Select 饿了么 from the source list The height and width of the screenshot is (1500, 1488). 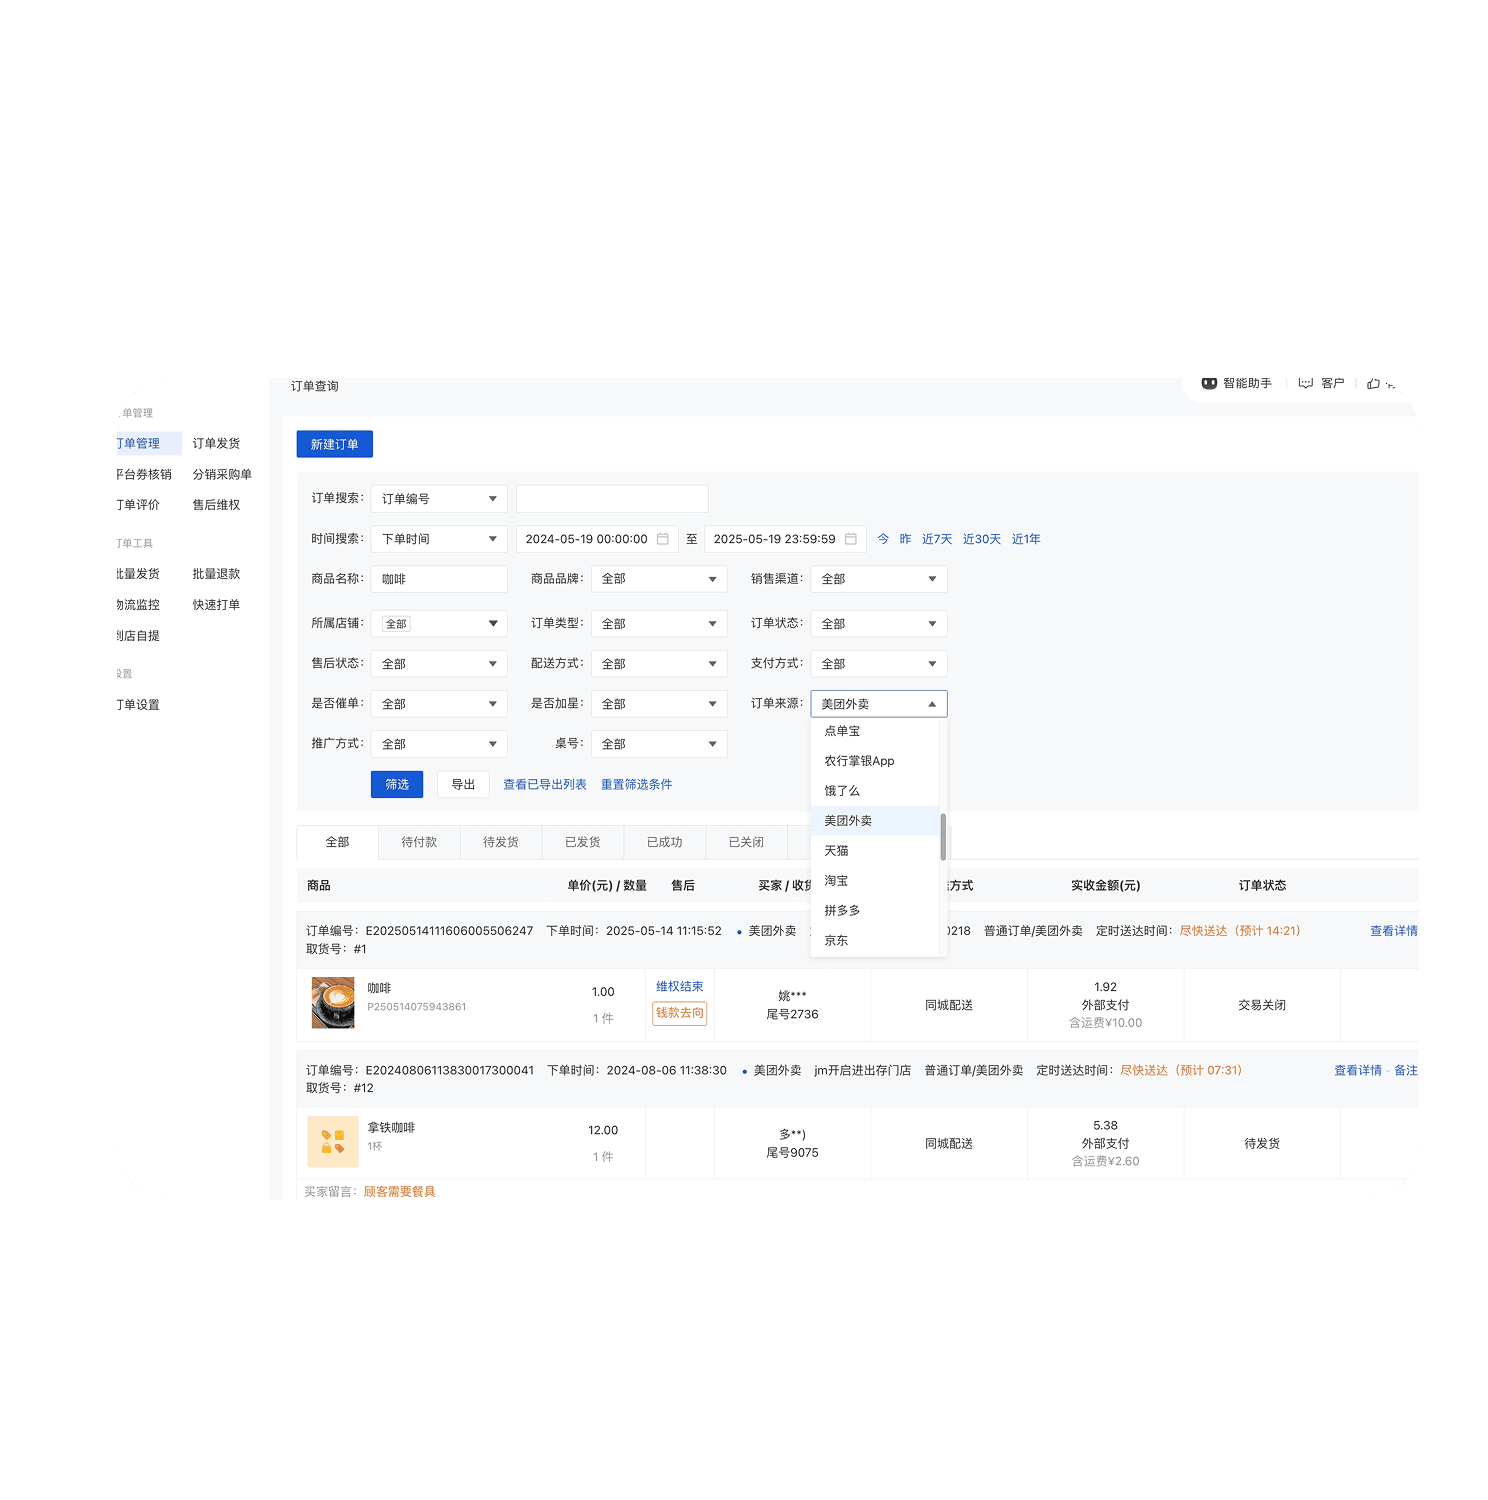tap(842, 791)
